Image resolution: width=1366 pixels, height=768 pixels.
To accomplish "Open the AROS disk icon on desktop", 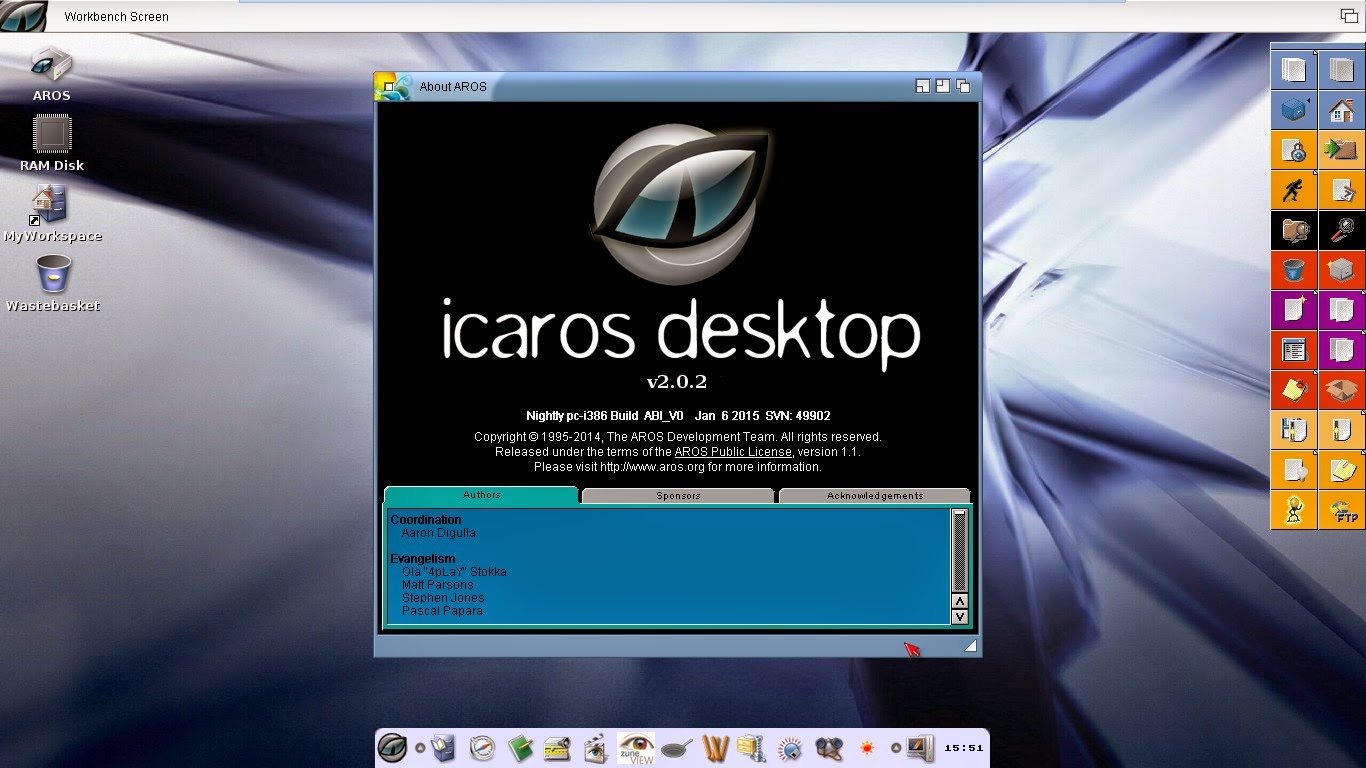I will coord(51,65).
